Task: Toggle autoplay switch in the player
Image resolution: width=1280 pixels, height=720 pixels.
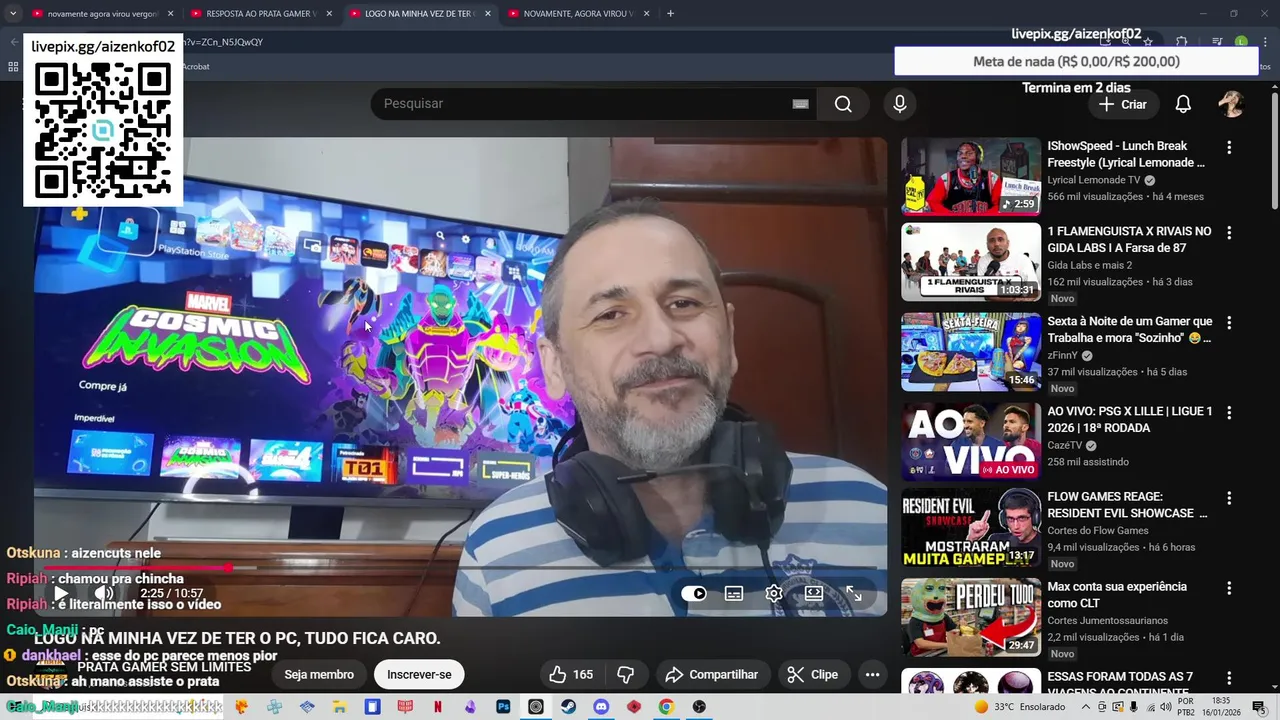Action: pyautogui.click(x=694, y=593)
